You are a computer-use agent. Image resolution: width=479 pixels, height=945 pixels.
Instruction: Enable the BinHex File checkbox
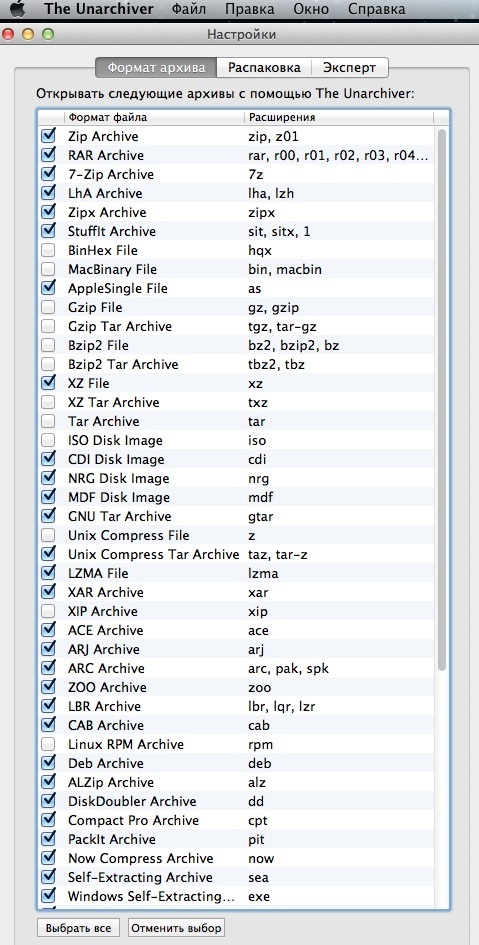click(48, 250)
